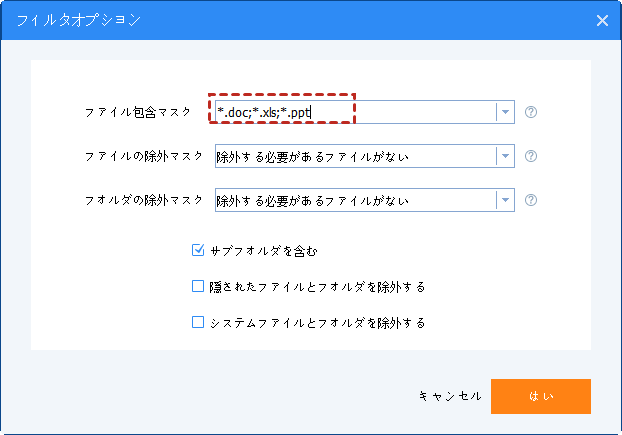Click the システムファイルとフォルダを除外する label

click(x=318, y=323)
